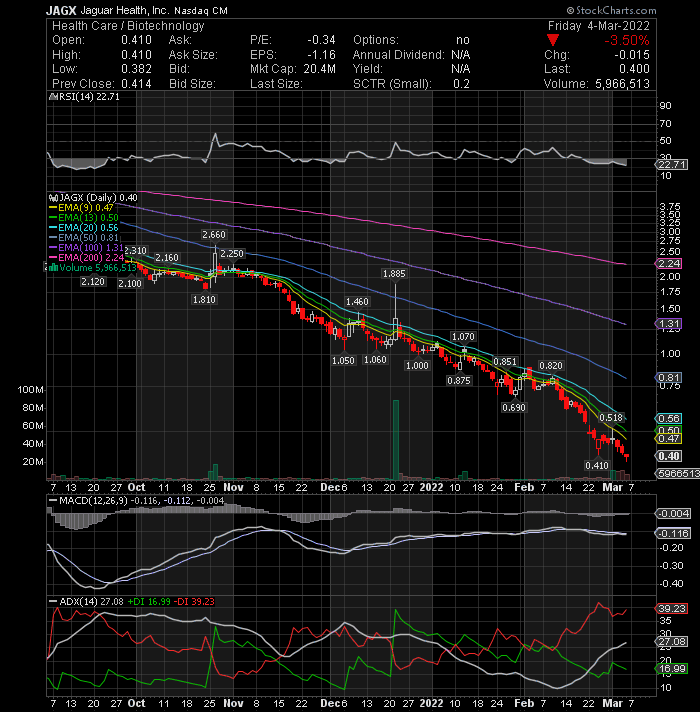Click the Prev Close value 0.414
700x712 pixels.
pos(136,84)
